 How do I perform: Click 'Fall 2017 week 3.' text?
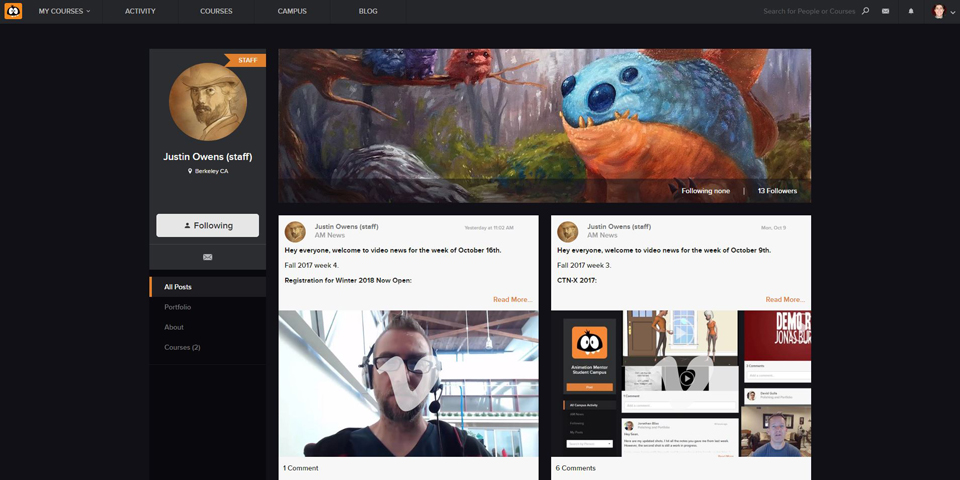pos(584,265)
